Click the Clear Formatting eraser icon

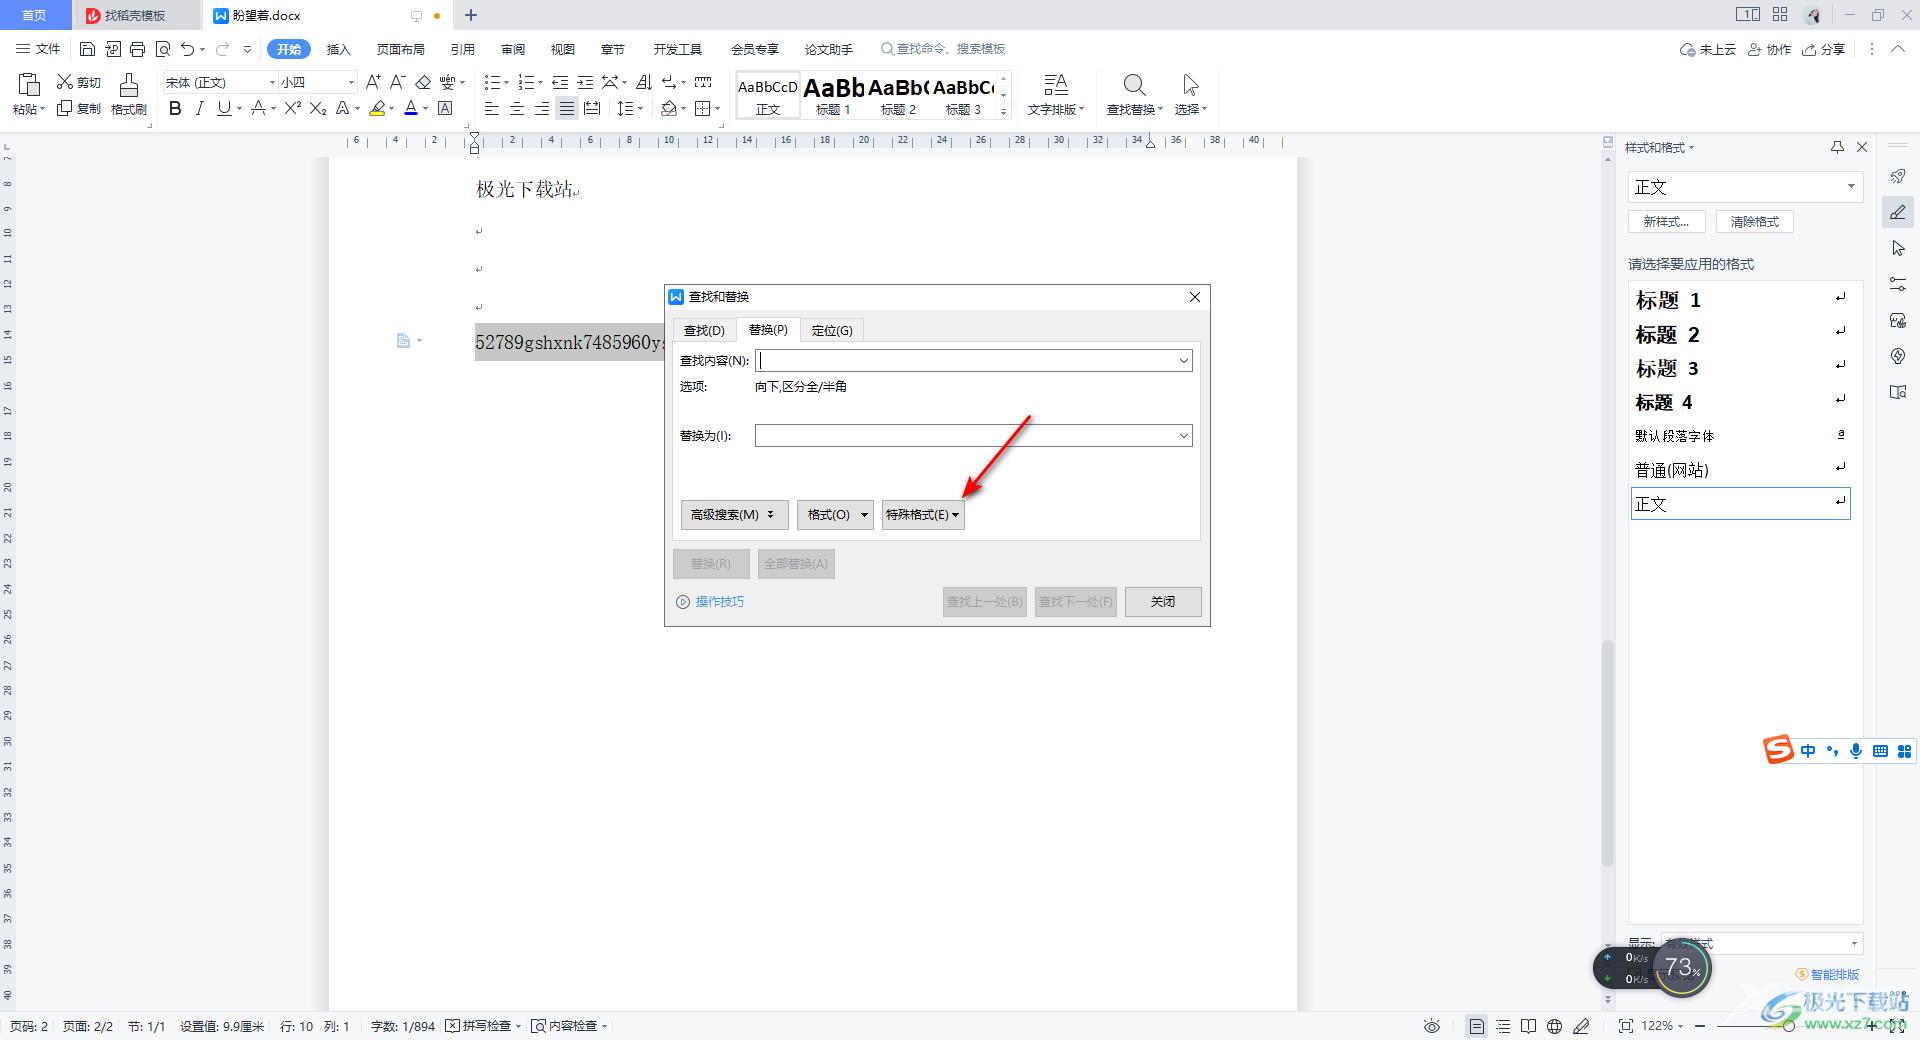click(x=423, y=82)
